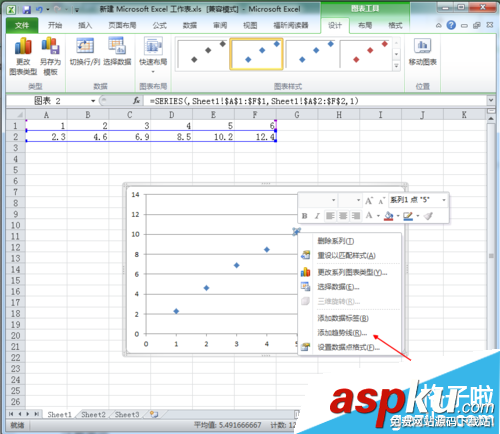Click the Insert Function fx icon
500x434 pixels.
(136, 101)
